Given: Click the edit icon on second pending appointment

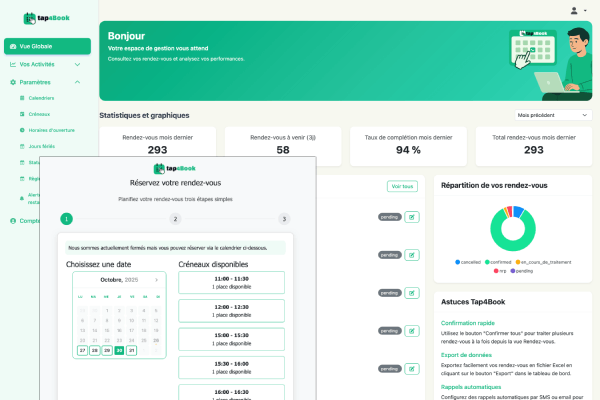Looking at the screenshot, I should pos(412,255).
